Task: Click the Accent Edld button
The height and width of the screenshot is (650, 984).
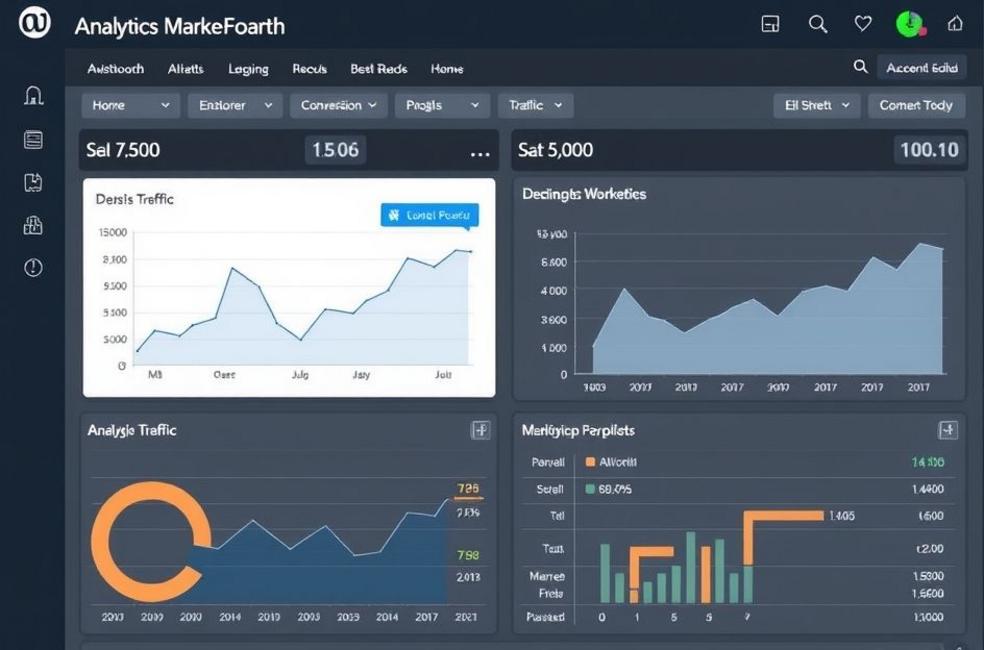Action: click(x=921, y=67)
